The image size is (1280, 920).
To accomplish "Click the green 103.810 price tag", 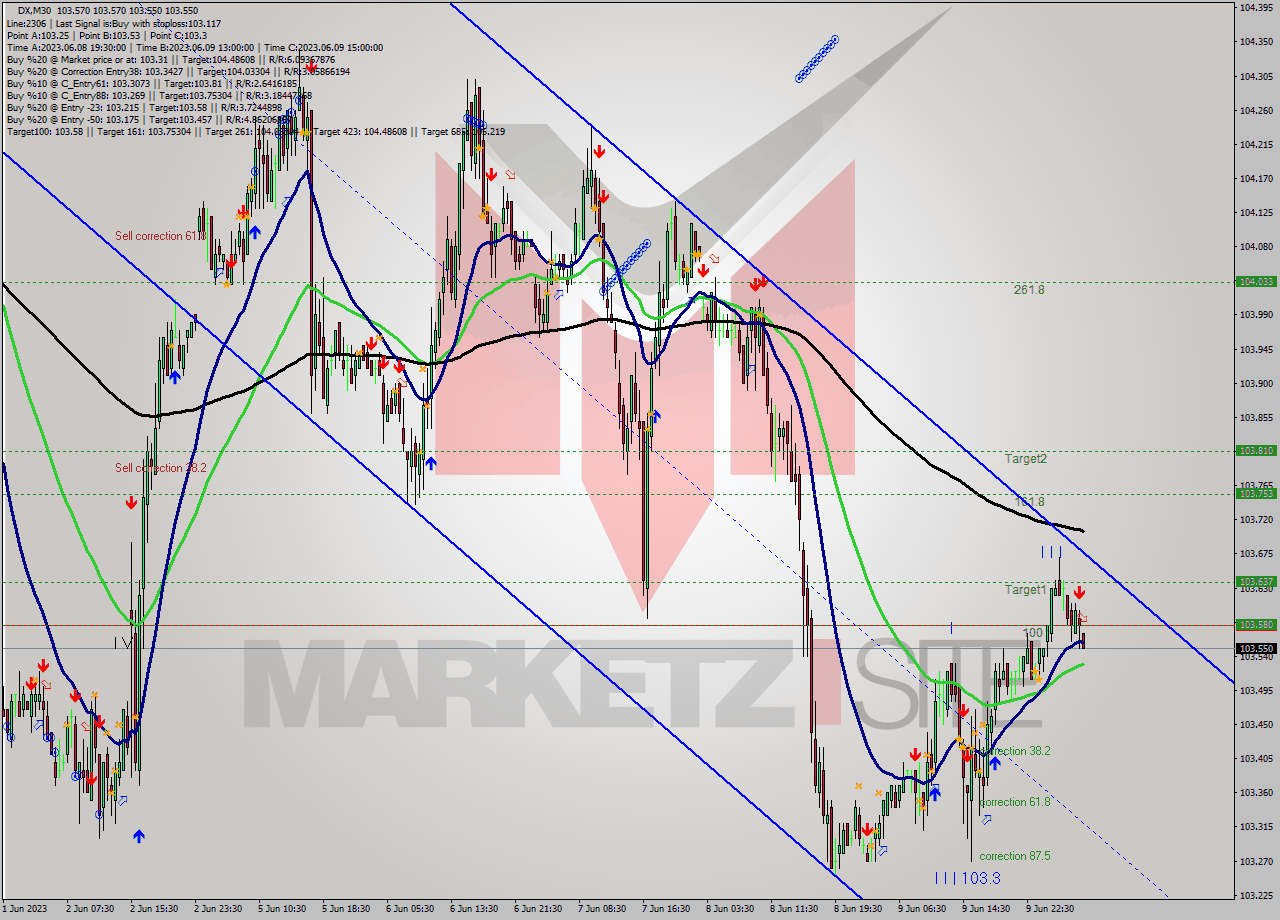I will coord(1256,451).
